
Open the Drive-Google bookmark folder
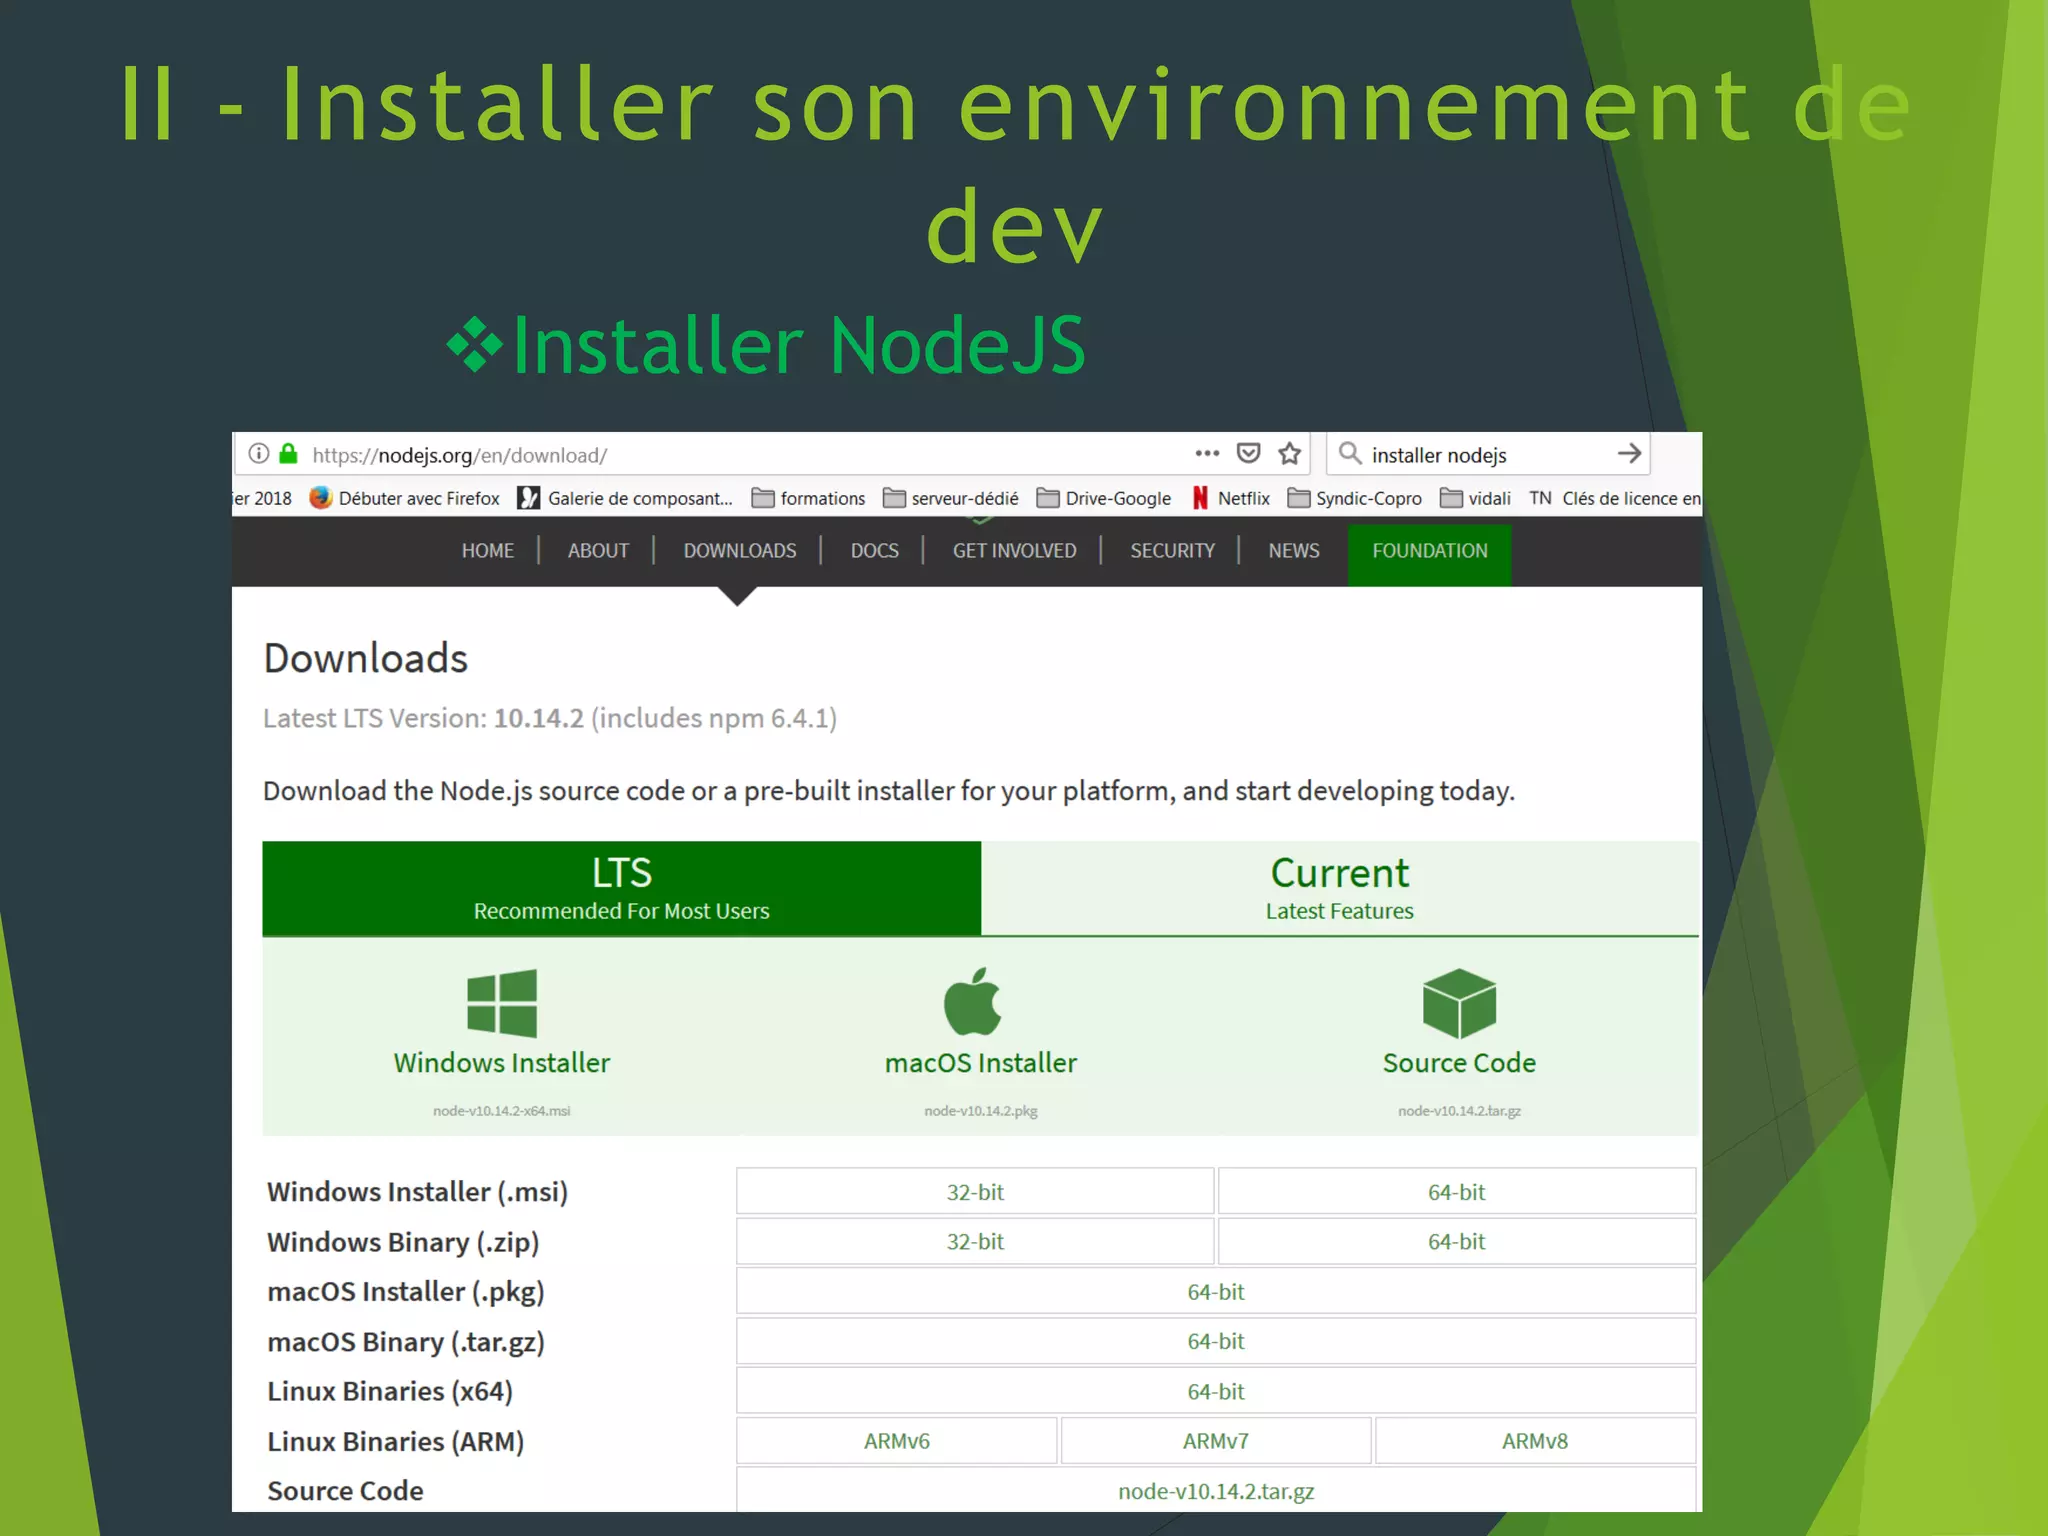click(x=1103, y=498)
